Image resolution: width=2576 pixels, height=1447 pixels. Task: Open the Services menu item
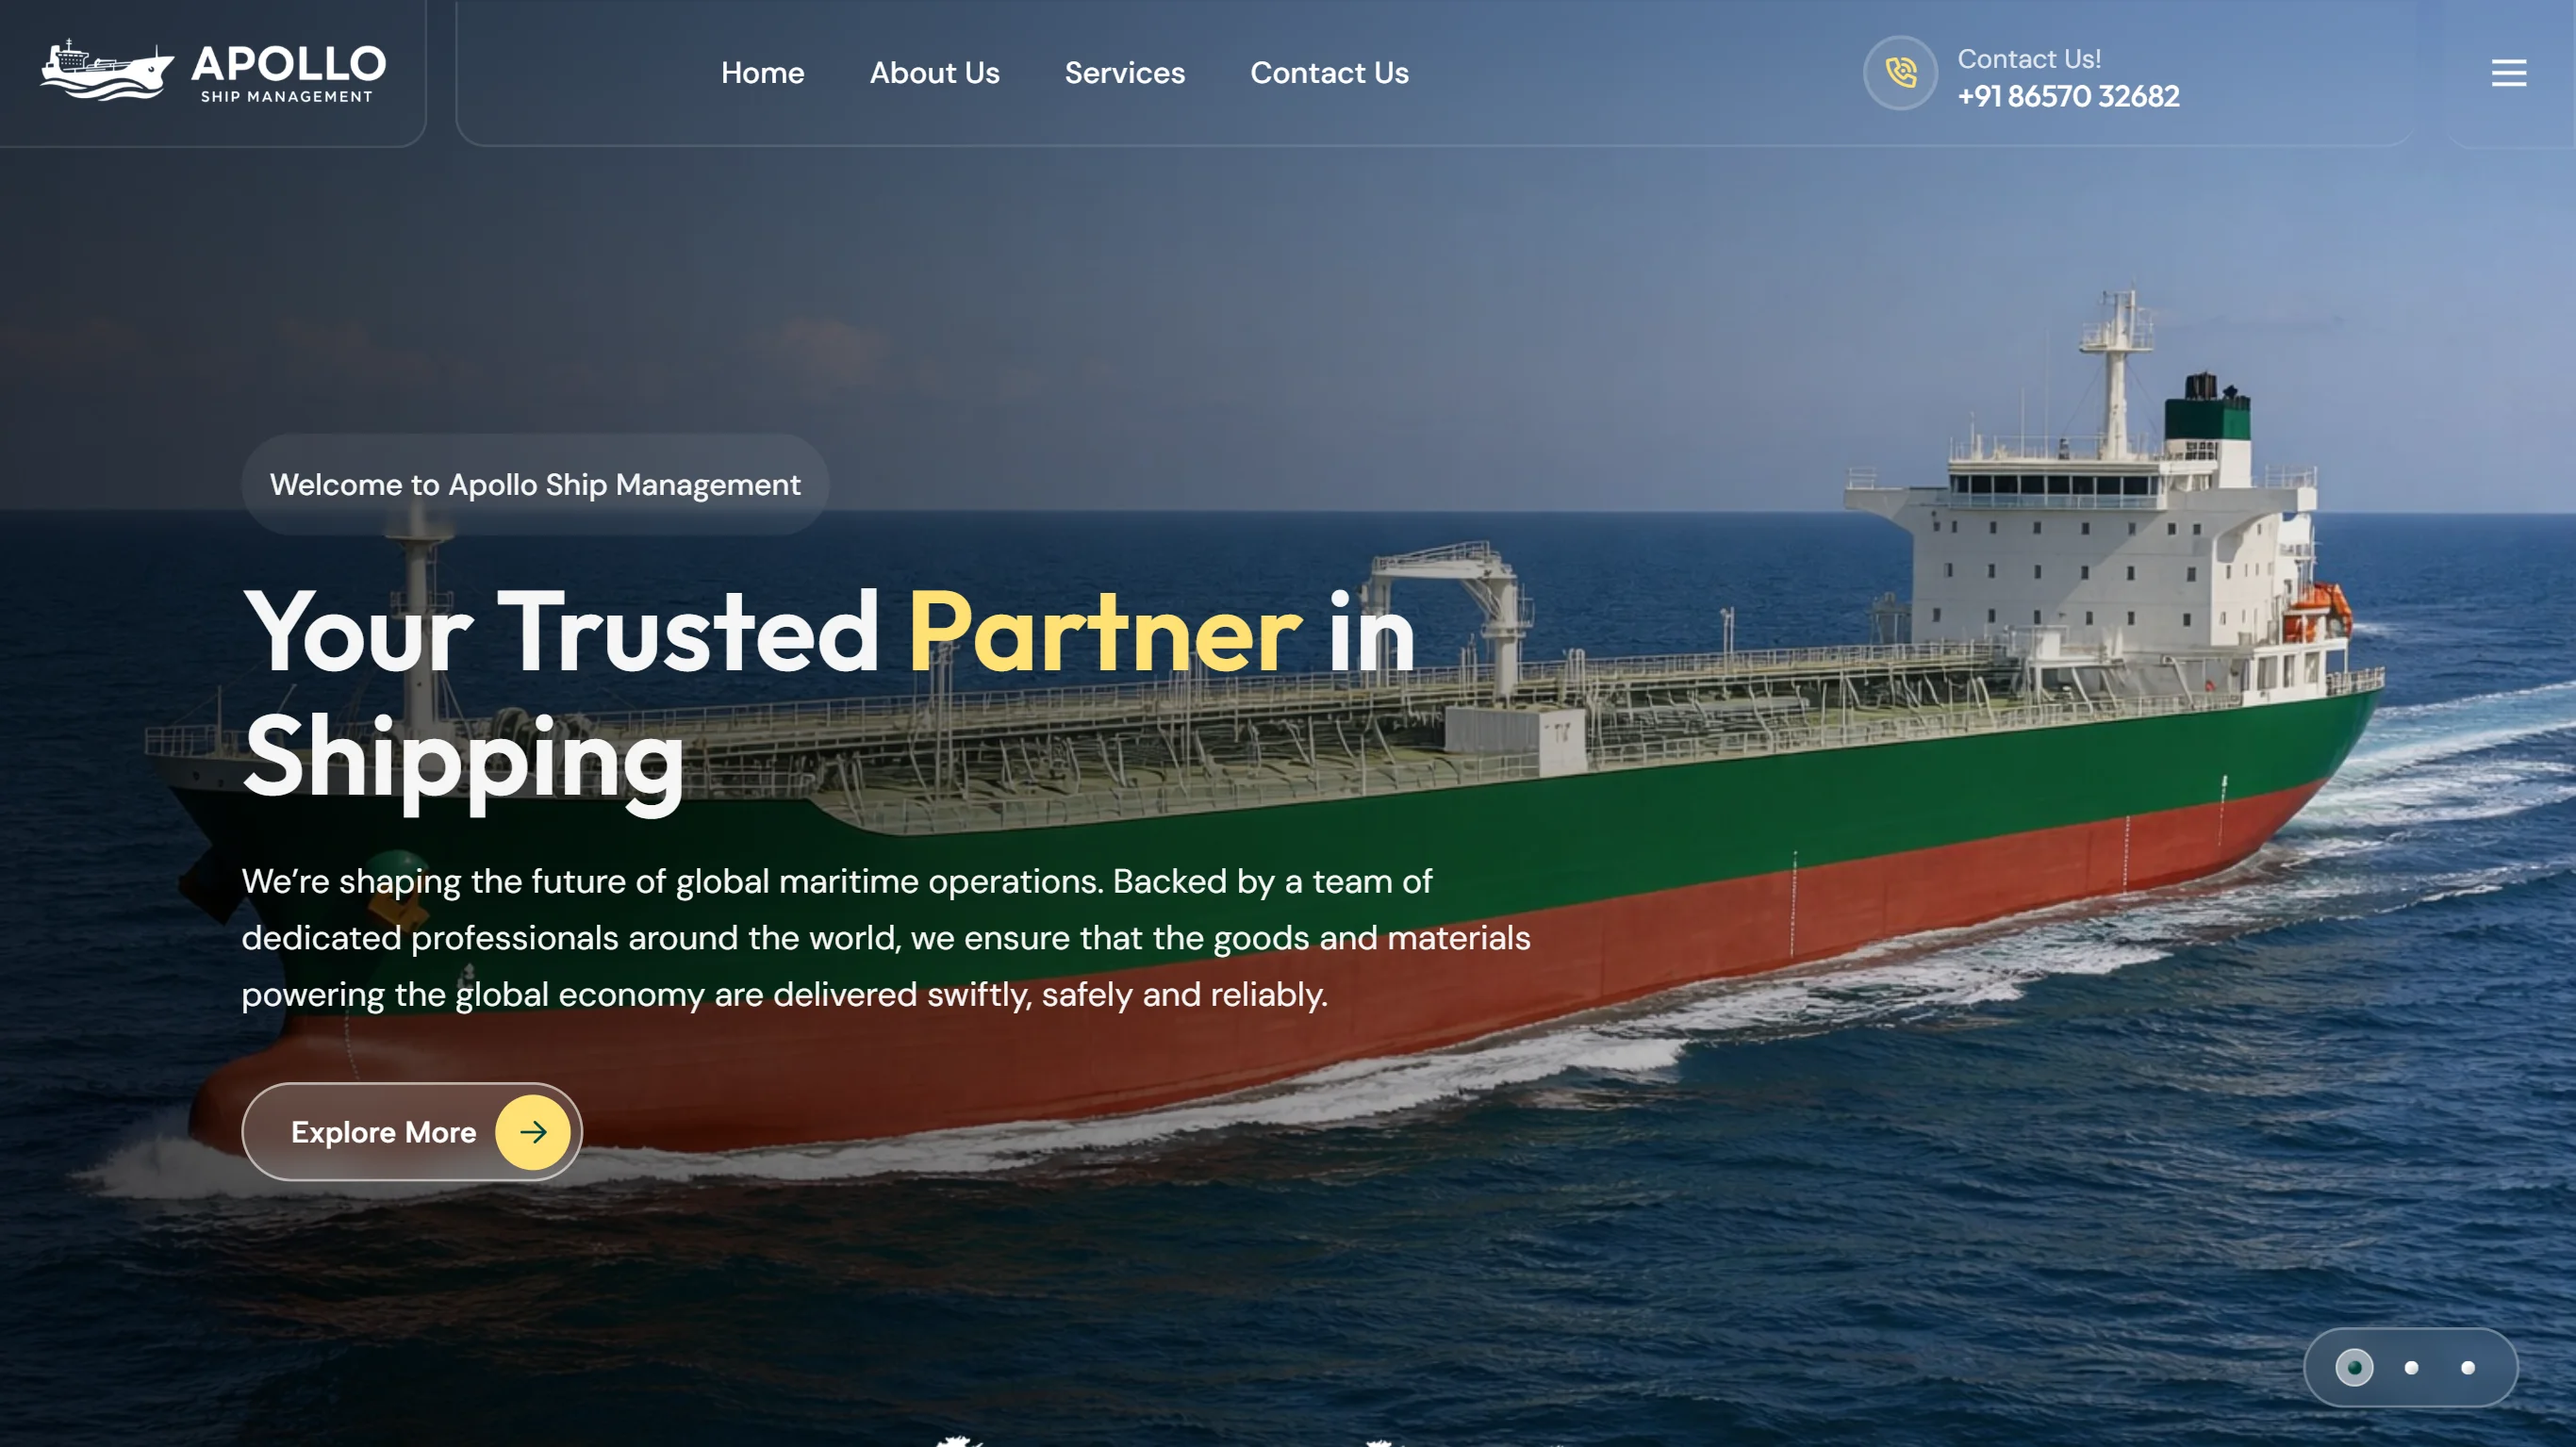coord(1124,73)
